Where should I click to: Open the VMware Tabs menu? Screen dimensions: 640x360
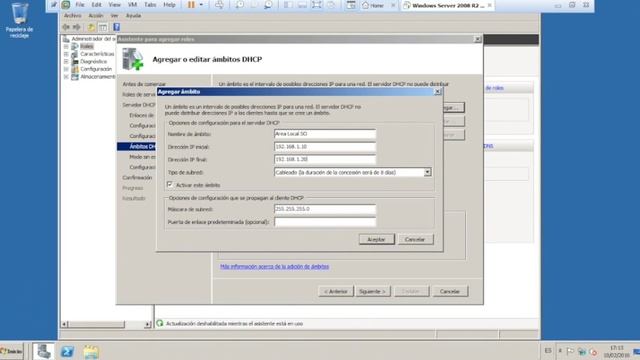(150, 5)
